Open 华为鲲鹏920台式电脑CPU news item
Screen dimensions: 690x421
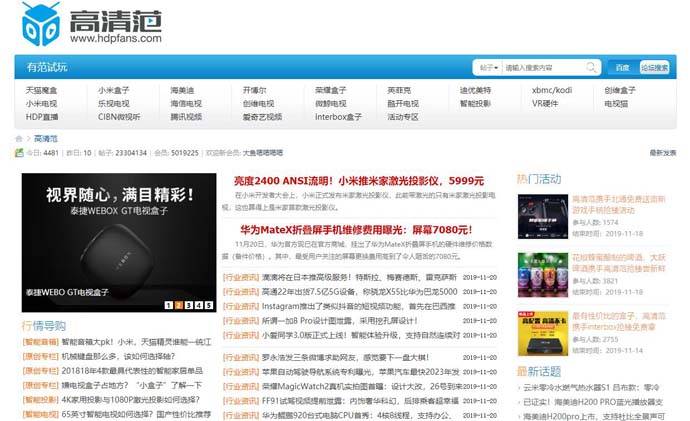pyautogui.click(x=356, y=415)
